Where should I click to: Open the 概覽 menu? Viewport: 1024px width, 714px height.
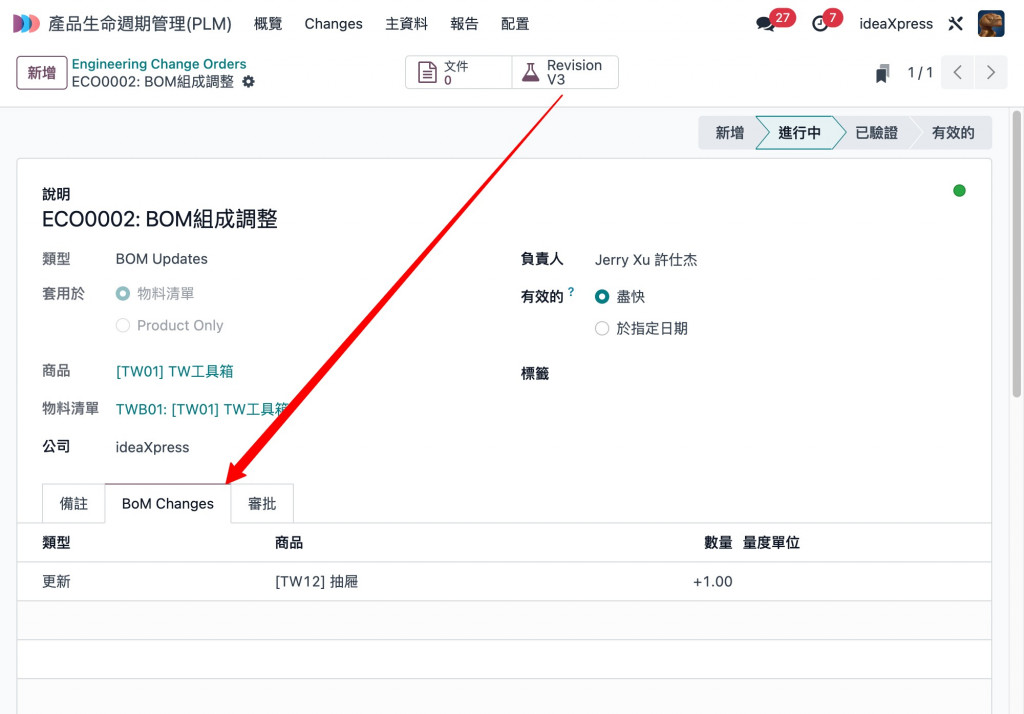[x=268, y=24]
